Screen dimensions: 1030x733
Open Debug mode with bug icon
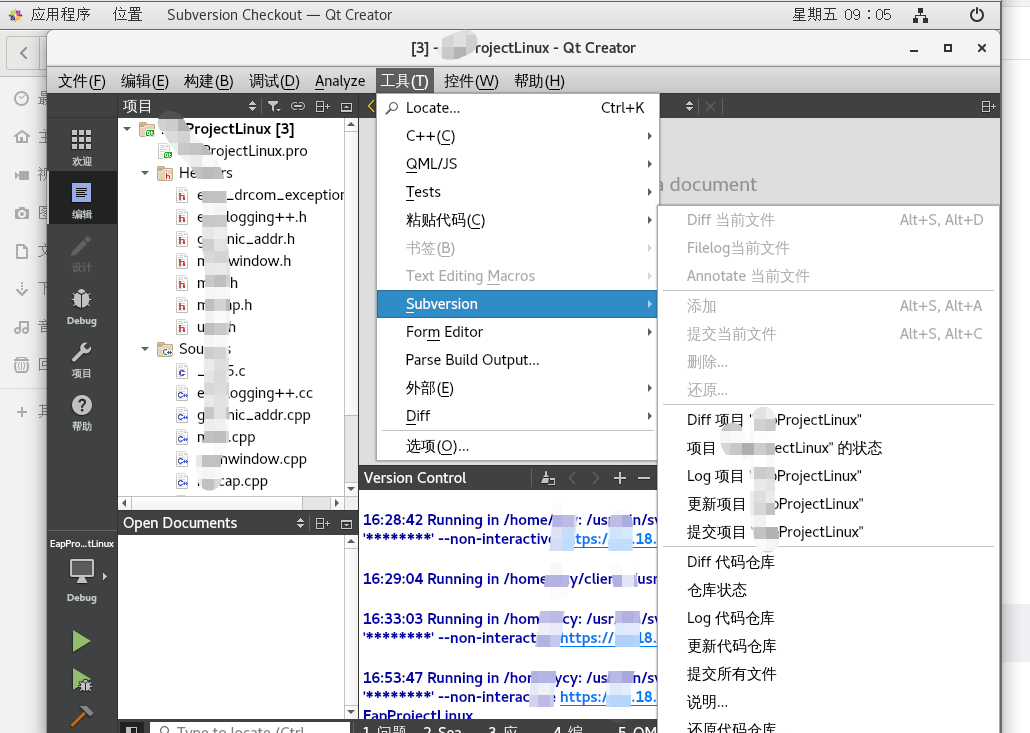point(81,306)
